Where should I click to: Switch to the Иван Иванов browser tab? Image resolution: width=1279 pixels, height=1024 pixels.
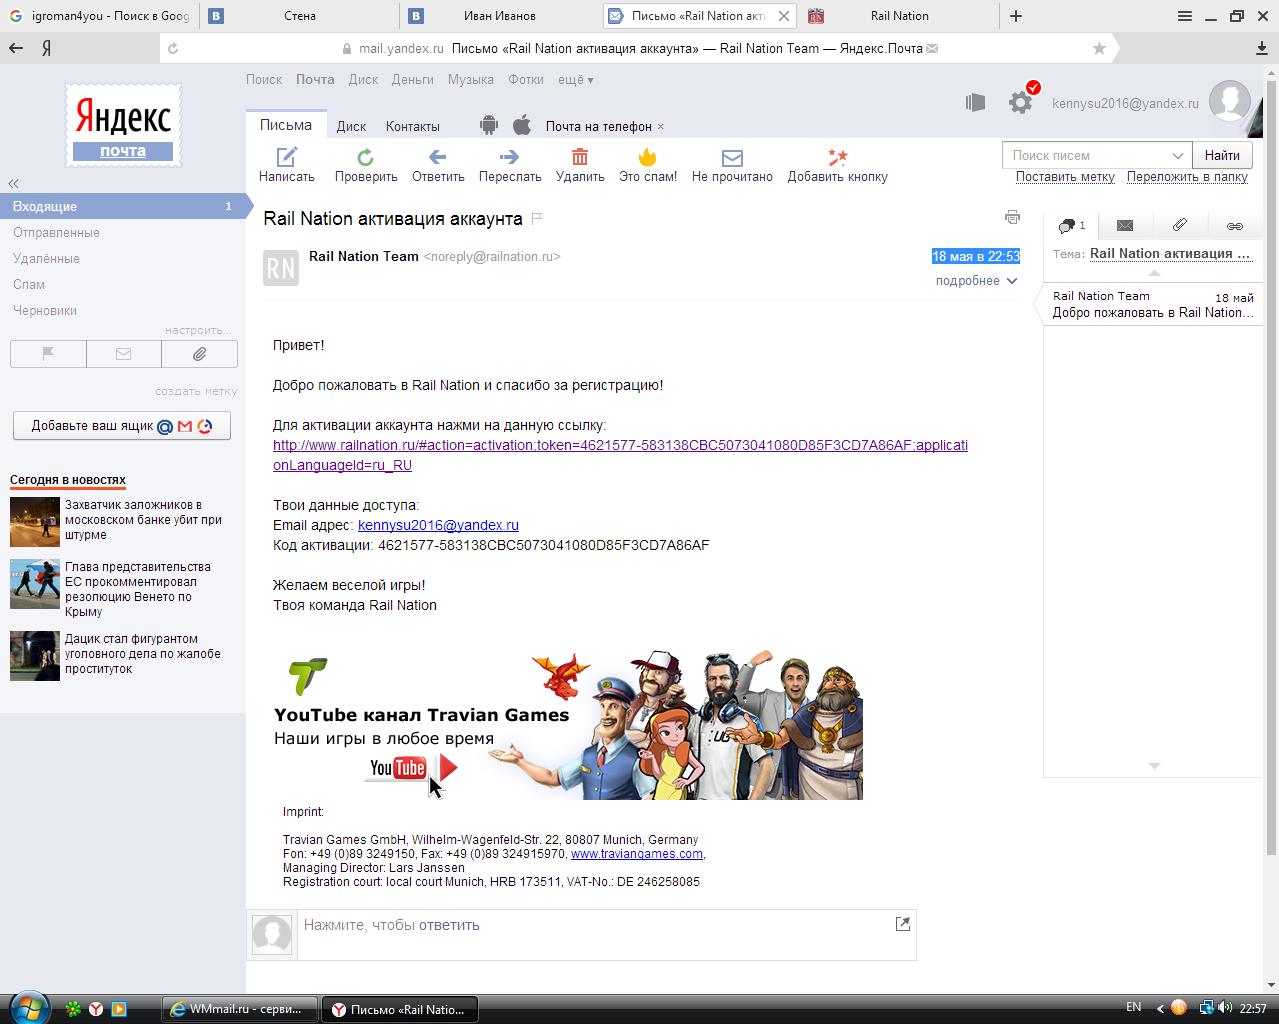(x=499, y=16)
